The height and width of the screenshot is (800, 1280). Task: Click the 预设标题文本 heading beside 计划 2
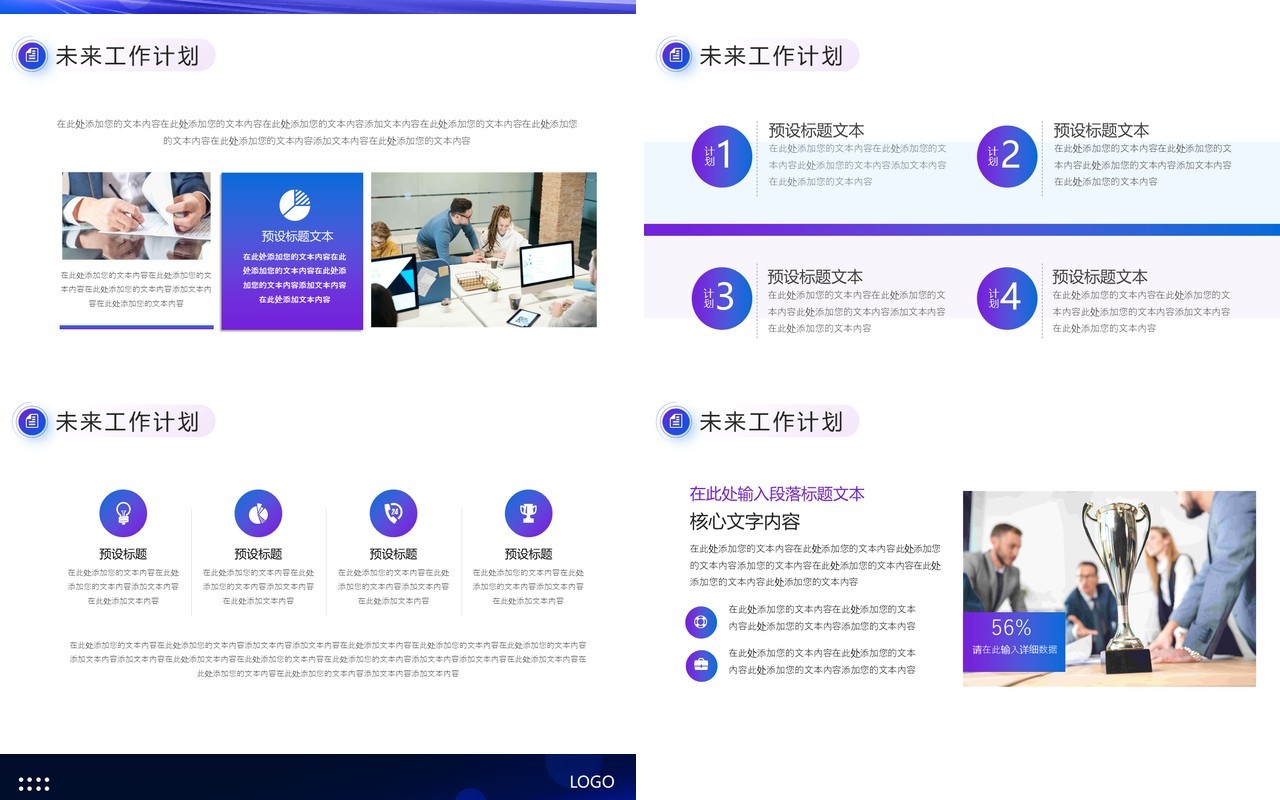[x=1101, y=130]
